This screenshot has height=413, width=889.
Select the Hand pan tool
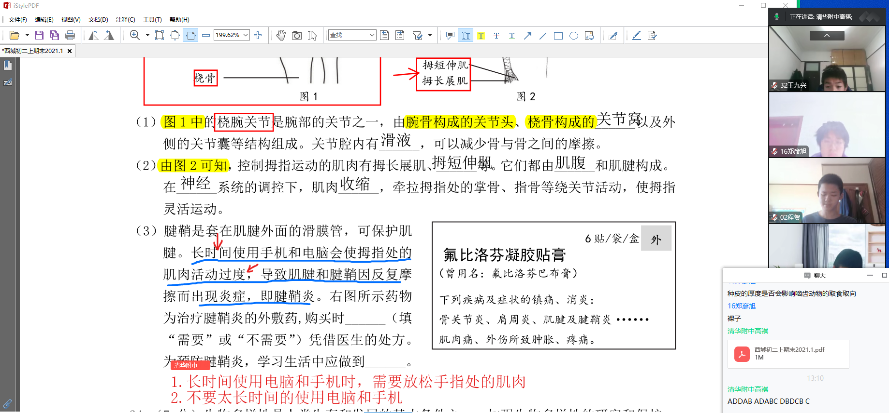pyautogui.click(x=280, y=35)
